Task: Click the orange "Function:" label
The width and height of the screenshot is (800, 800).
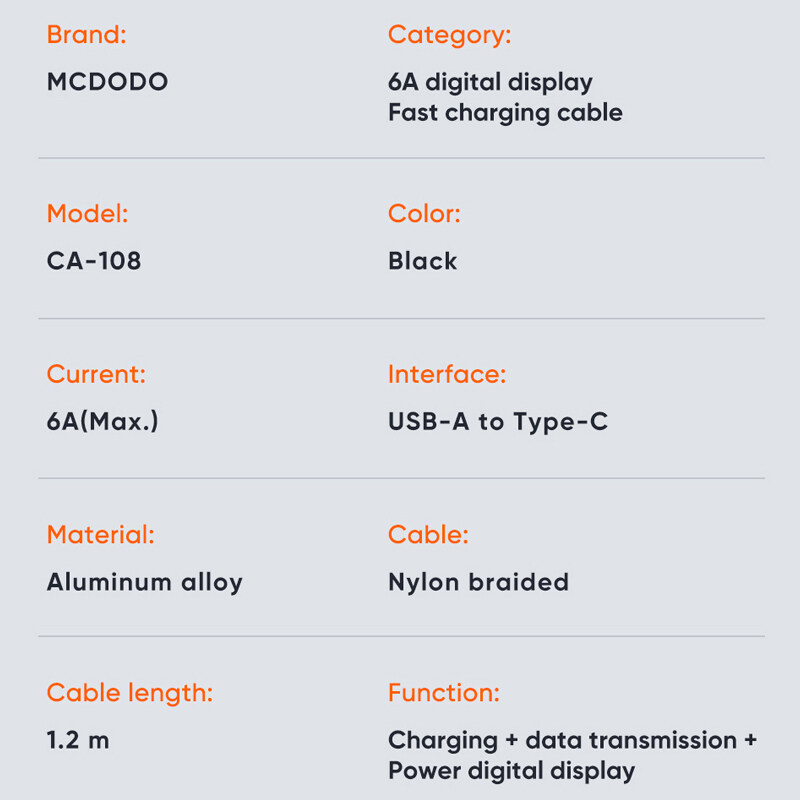Action: [x=443, y=693]
